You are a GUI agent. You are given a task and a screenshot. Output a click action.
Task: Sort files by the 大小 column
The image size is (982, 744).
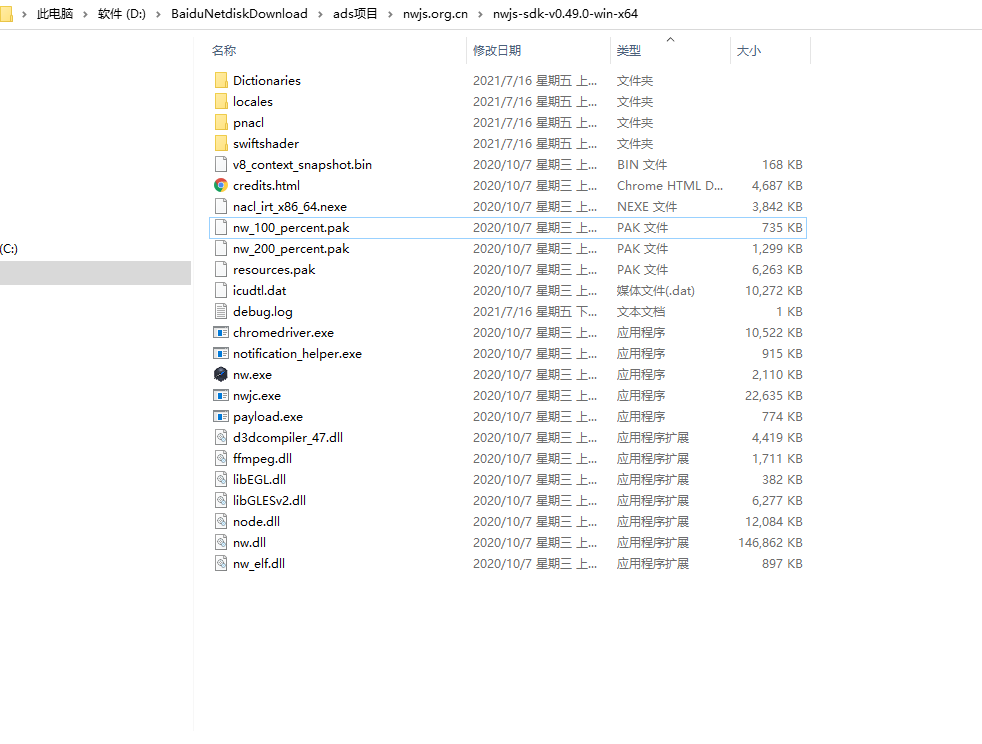point(748,49)
